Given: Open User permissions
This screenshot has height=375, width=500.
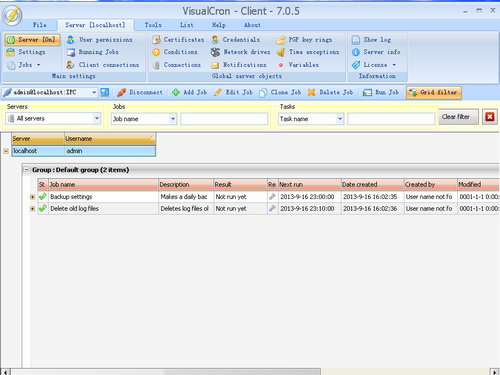Looking at the screenshot, I should (x=100, y=40).
